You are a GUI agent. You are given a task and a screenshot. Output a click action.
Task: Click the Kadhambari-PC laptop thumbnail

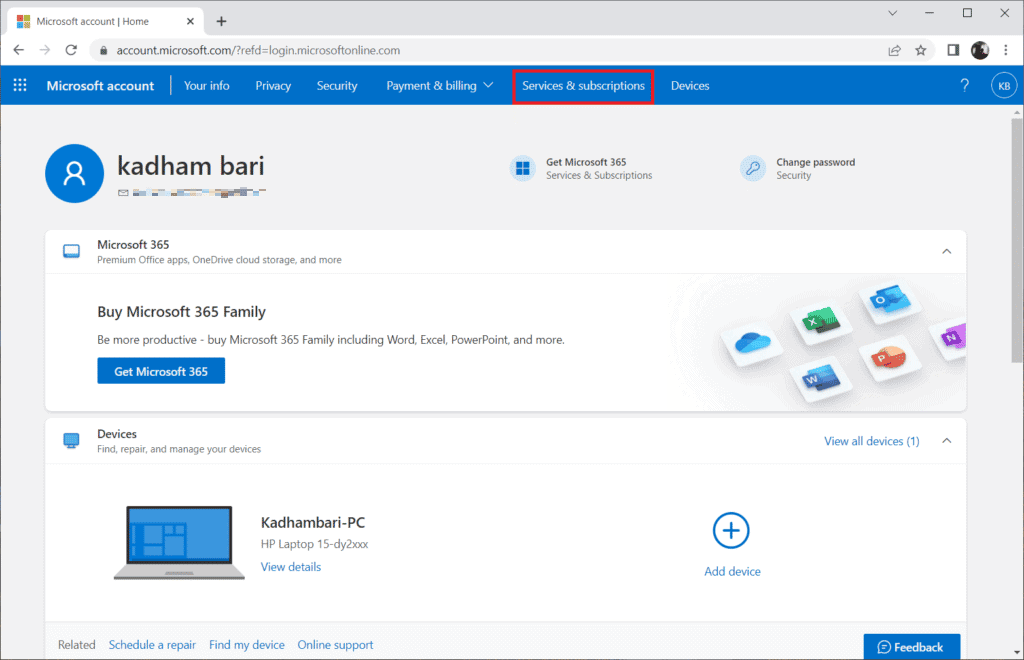click(x=179, y=540)
